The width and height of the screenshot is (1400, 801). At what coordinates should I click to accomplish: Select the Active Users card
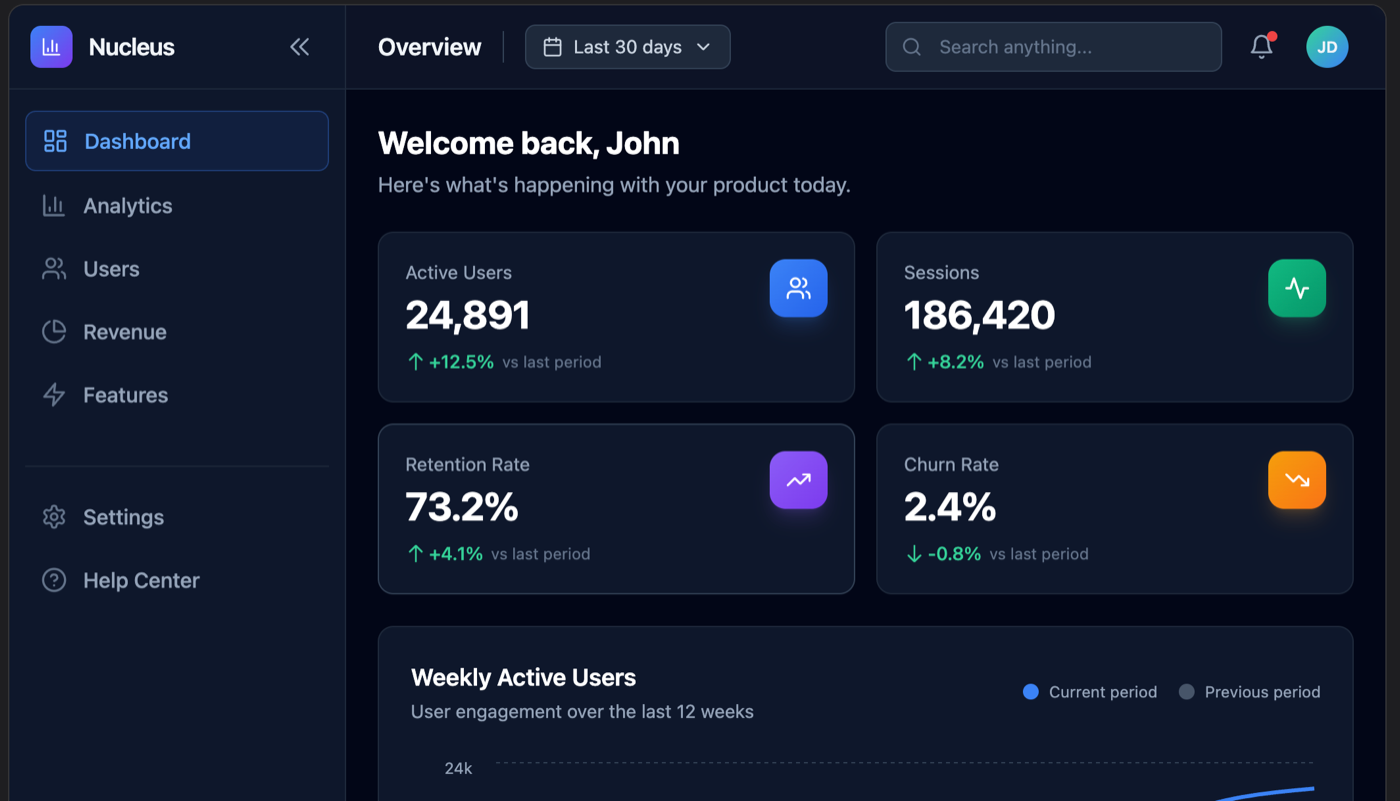pyautogui.click(x=616, y=317)
